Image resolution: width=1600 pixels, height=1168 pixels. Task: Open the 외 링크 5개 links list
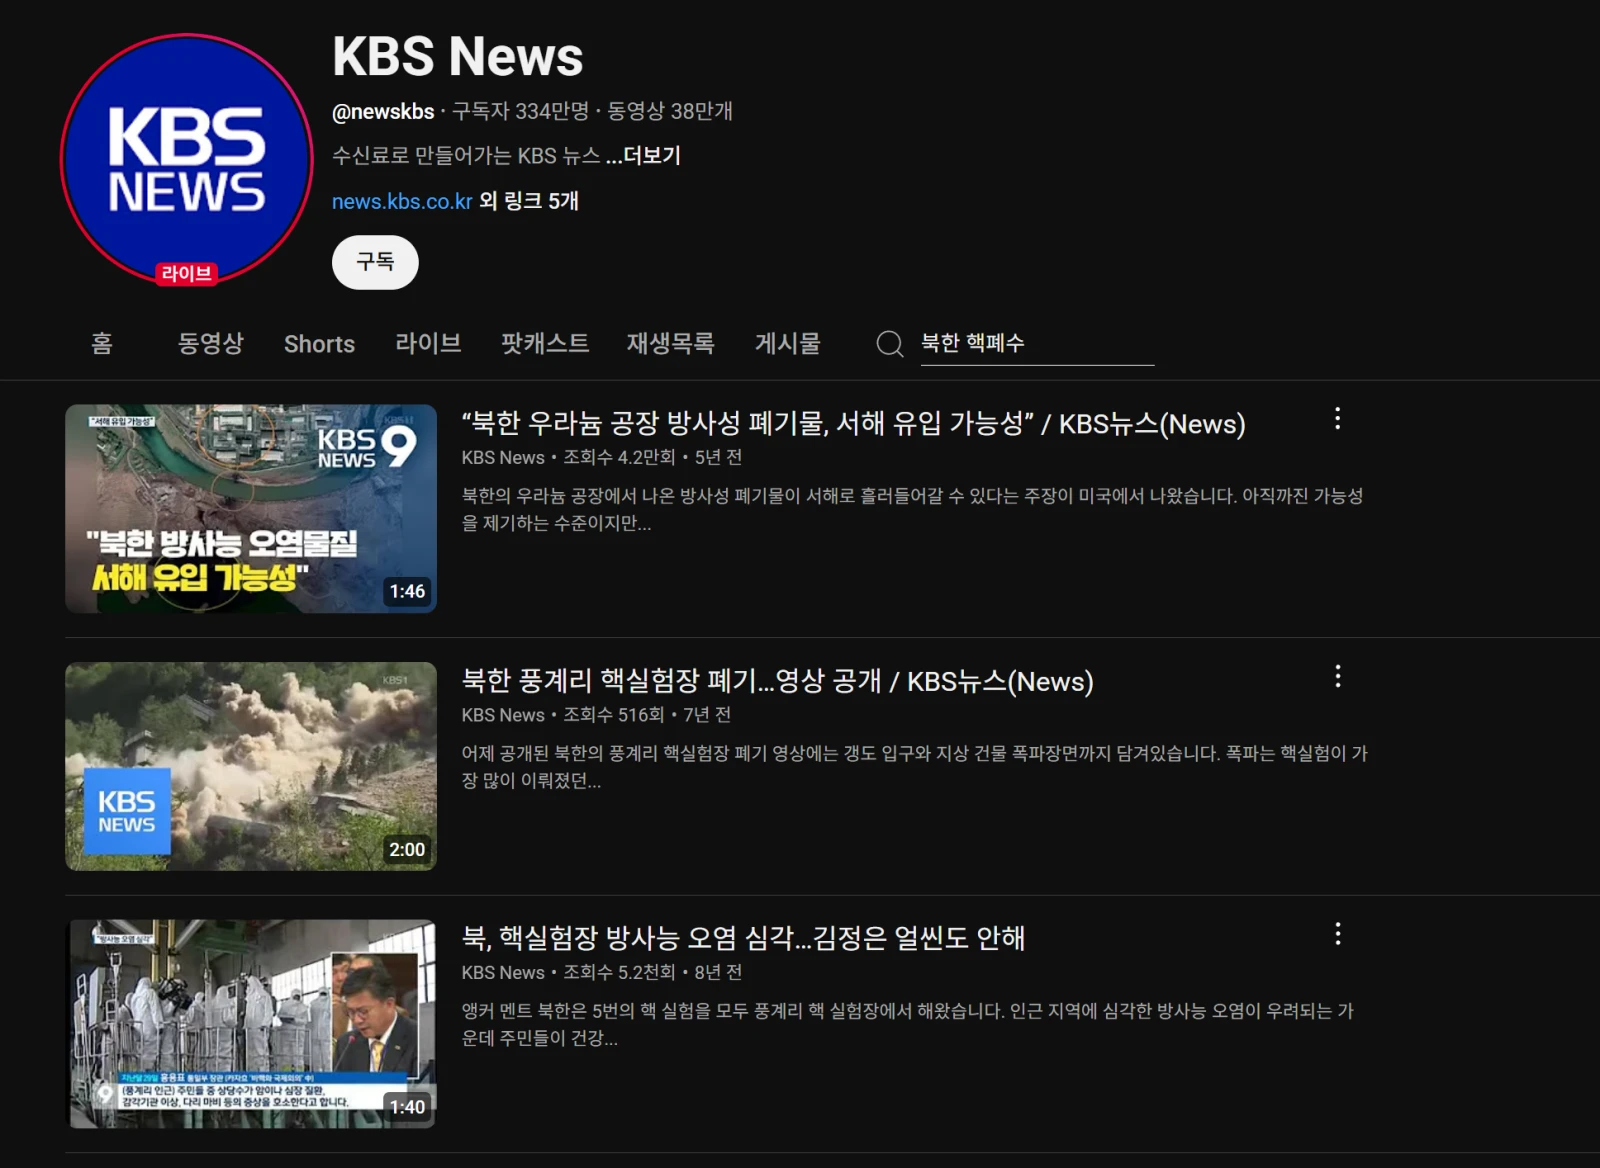[529, 201]
